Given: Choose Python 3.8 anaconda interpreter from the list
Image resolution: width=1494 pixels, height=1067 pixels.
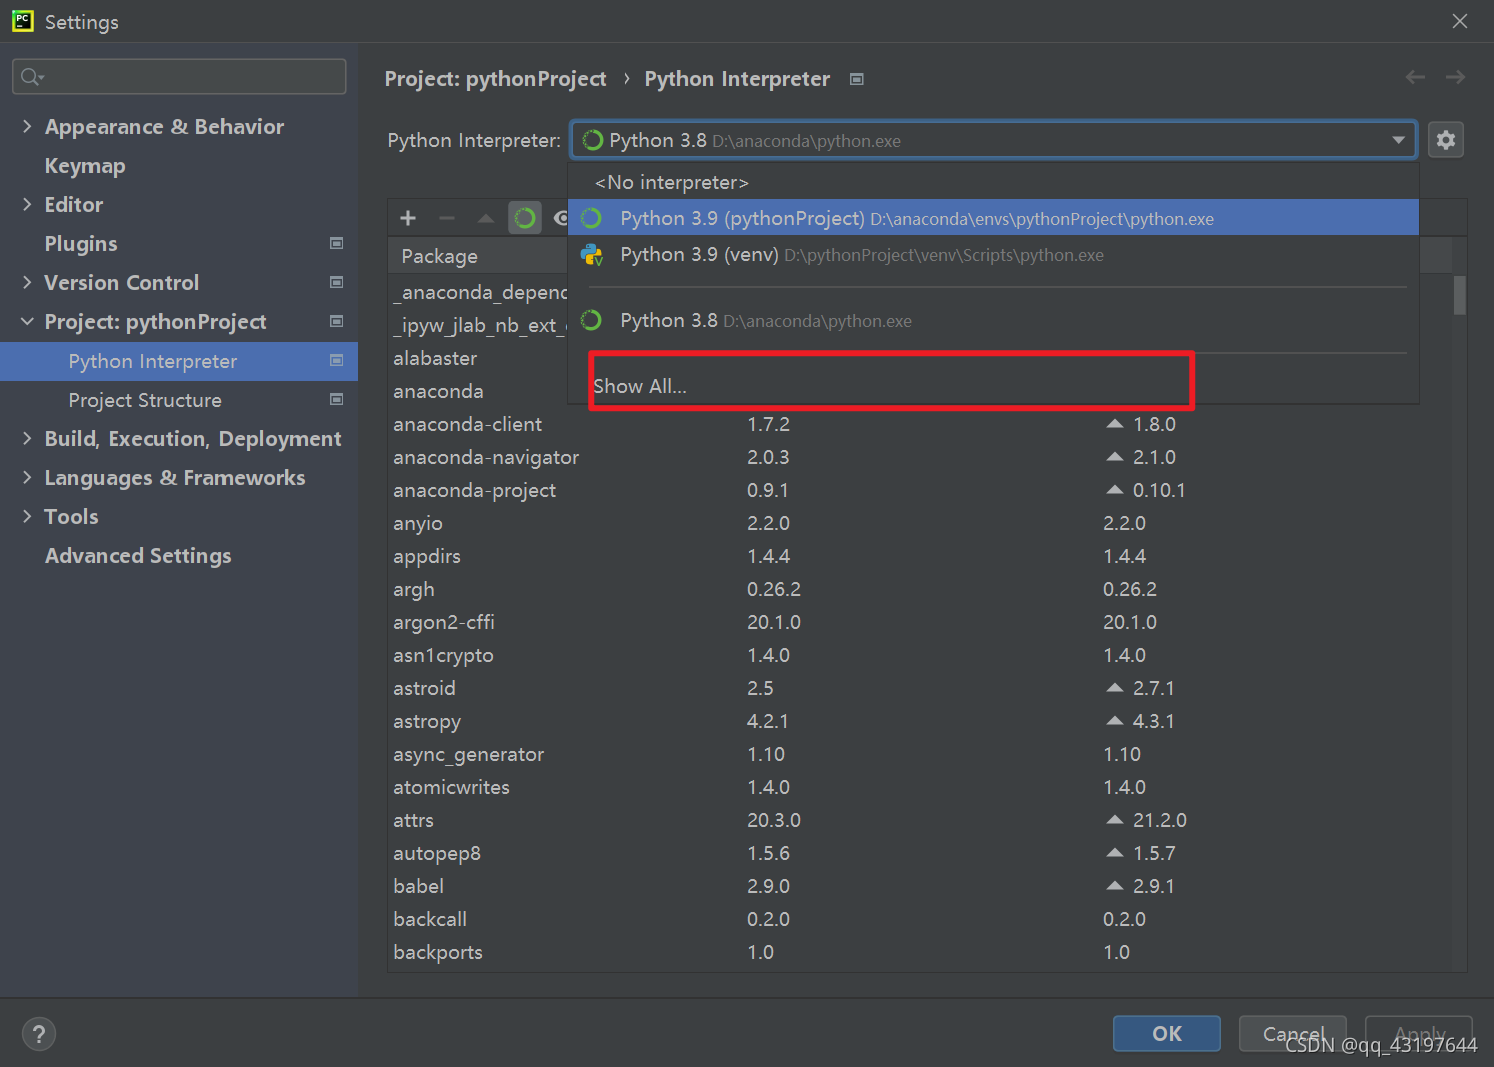Looking at the screenshot, I should pyautogui.click(x=993, y=320).
